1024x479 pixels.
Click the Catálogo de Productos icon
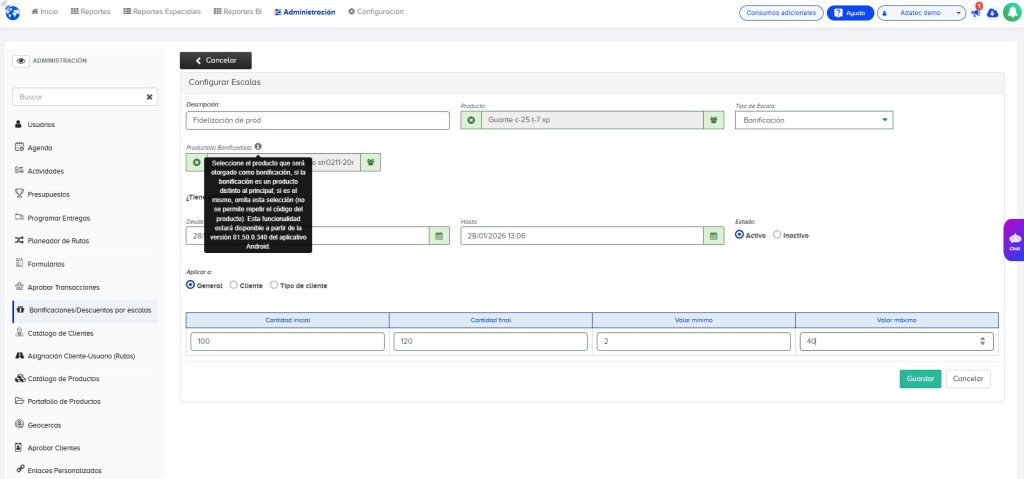coord(19,378)
